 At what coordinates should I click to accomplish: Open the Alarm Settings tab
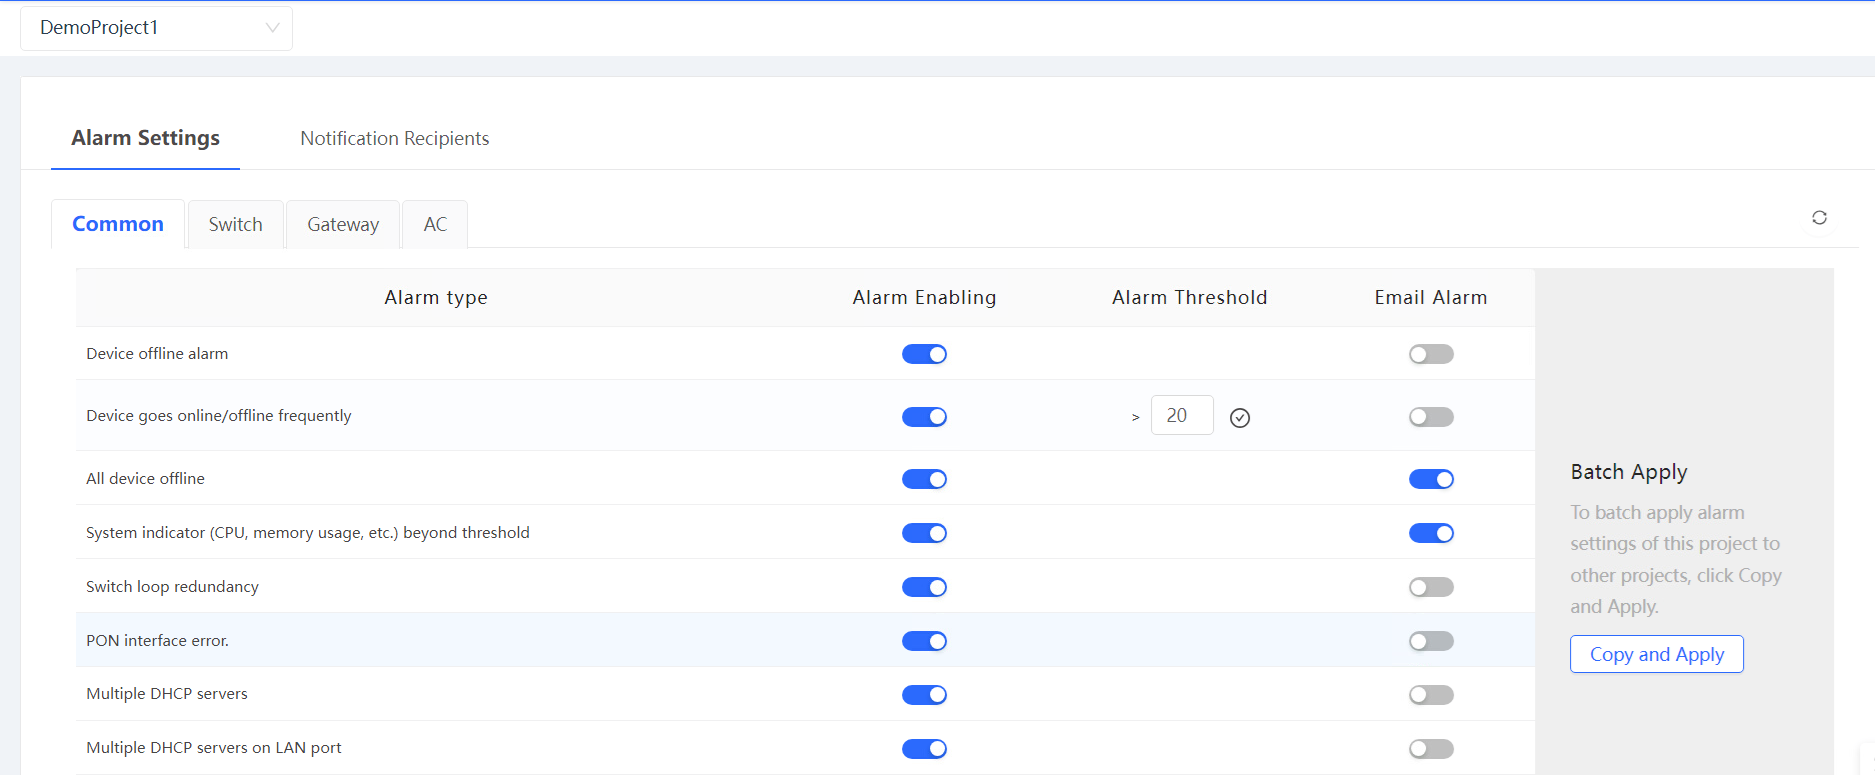coord(146,139)
